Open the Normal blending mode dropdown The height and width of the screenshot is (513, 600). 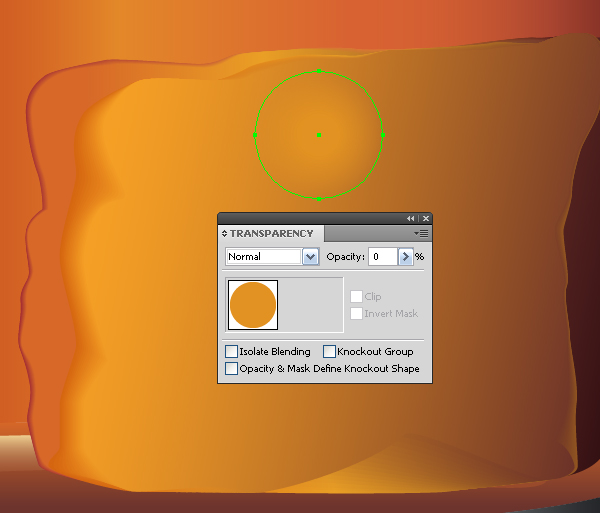pyautogui.click(x=310, y=257)
